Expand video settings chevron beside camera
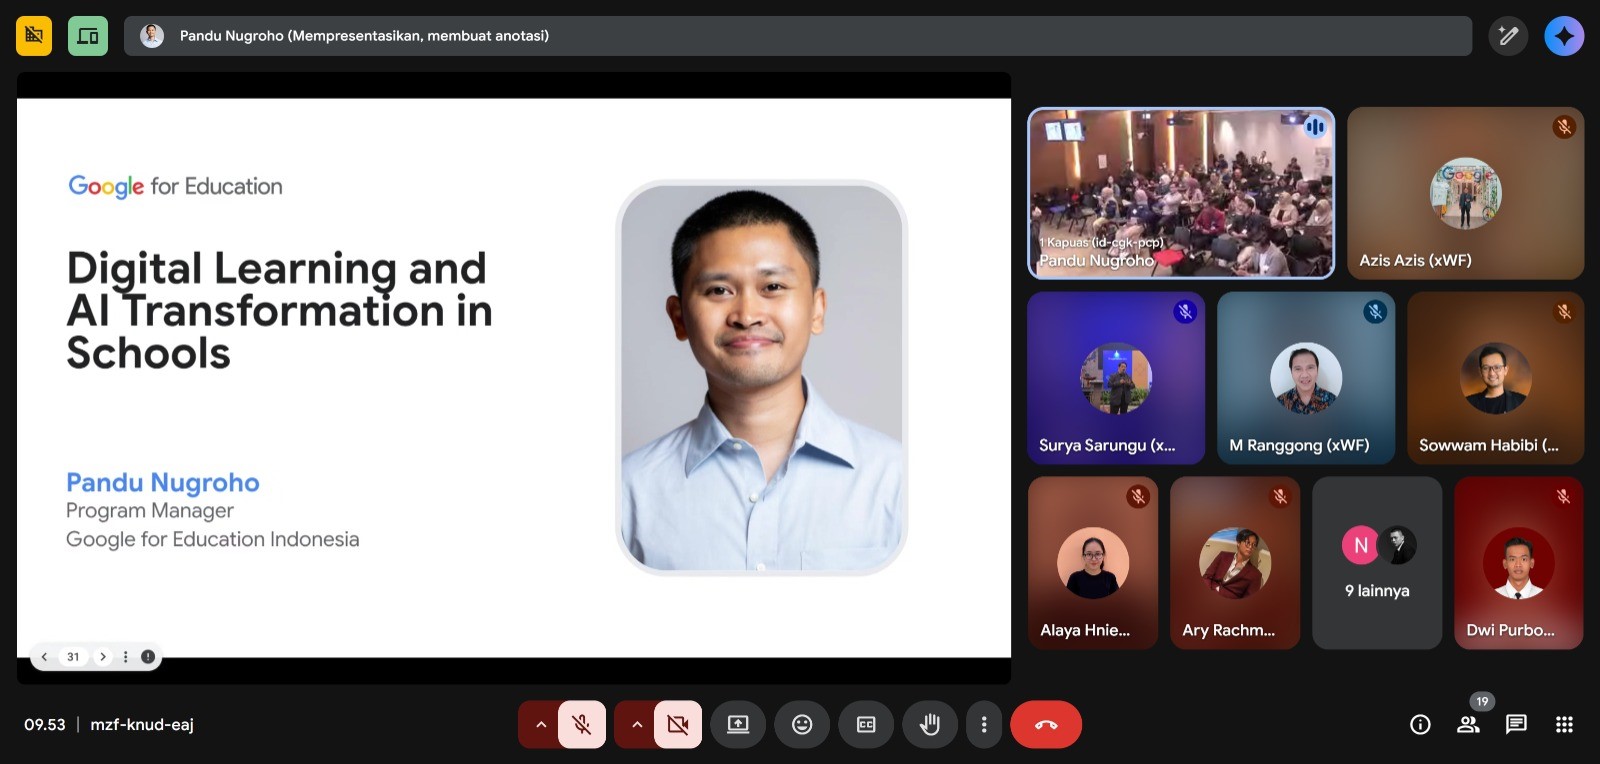The height and width of the screenshot is (764, 1600). pos(637,725)
